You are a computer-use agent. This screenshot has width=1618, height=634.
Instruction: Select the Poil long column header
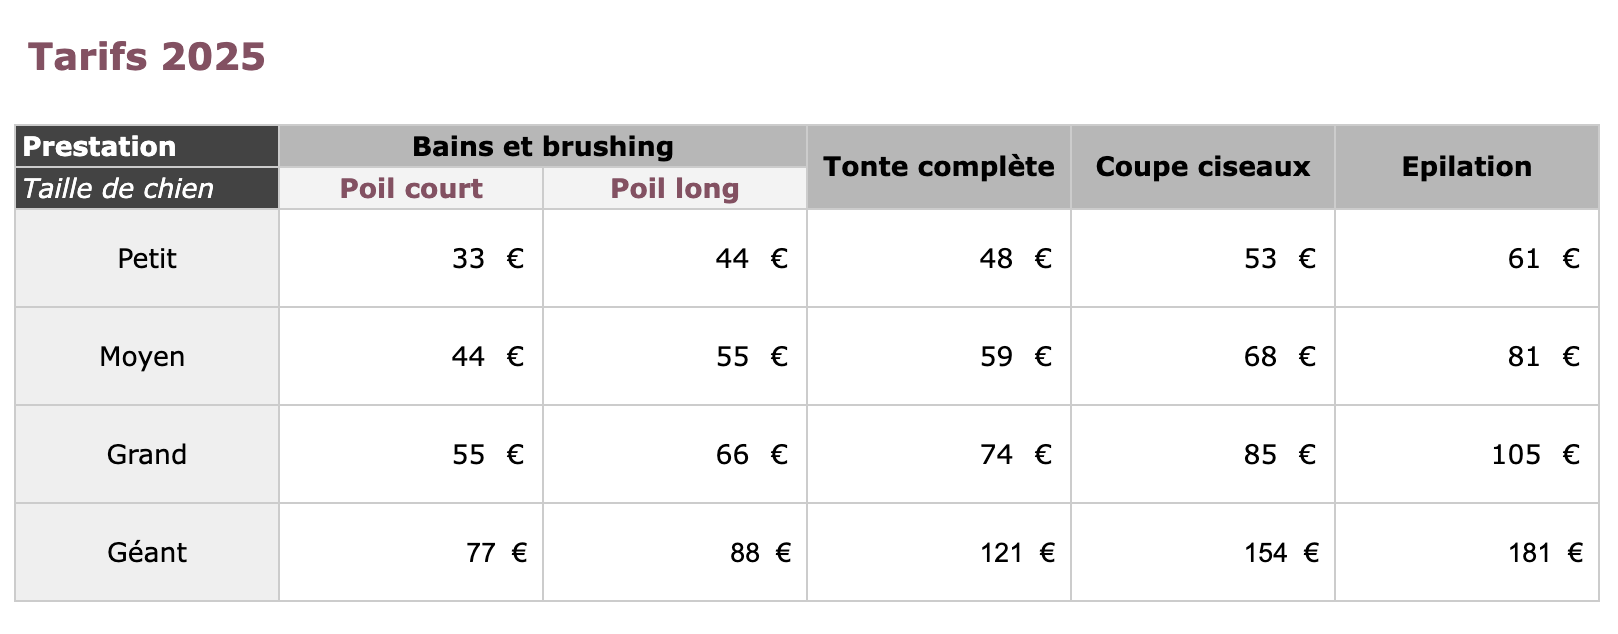[675, 188]
